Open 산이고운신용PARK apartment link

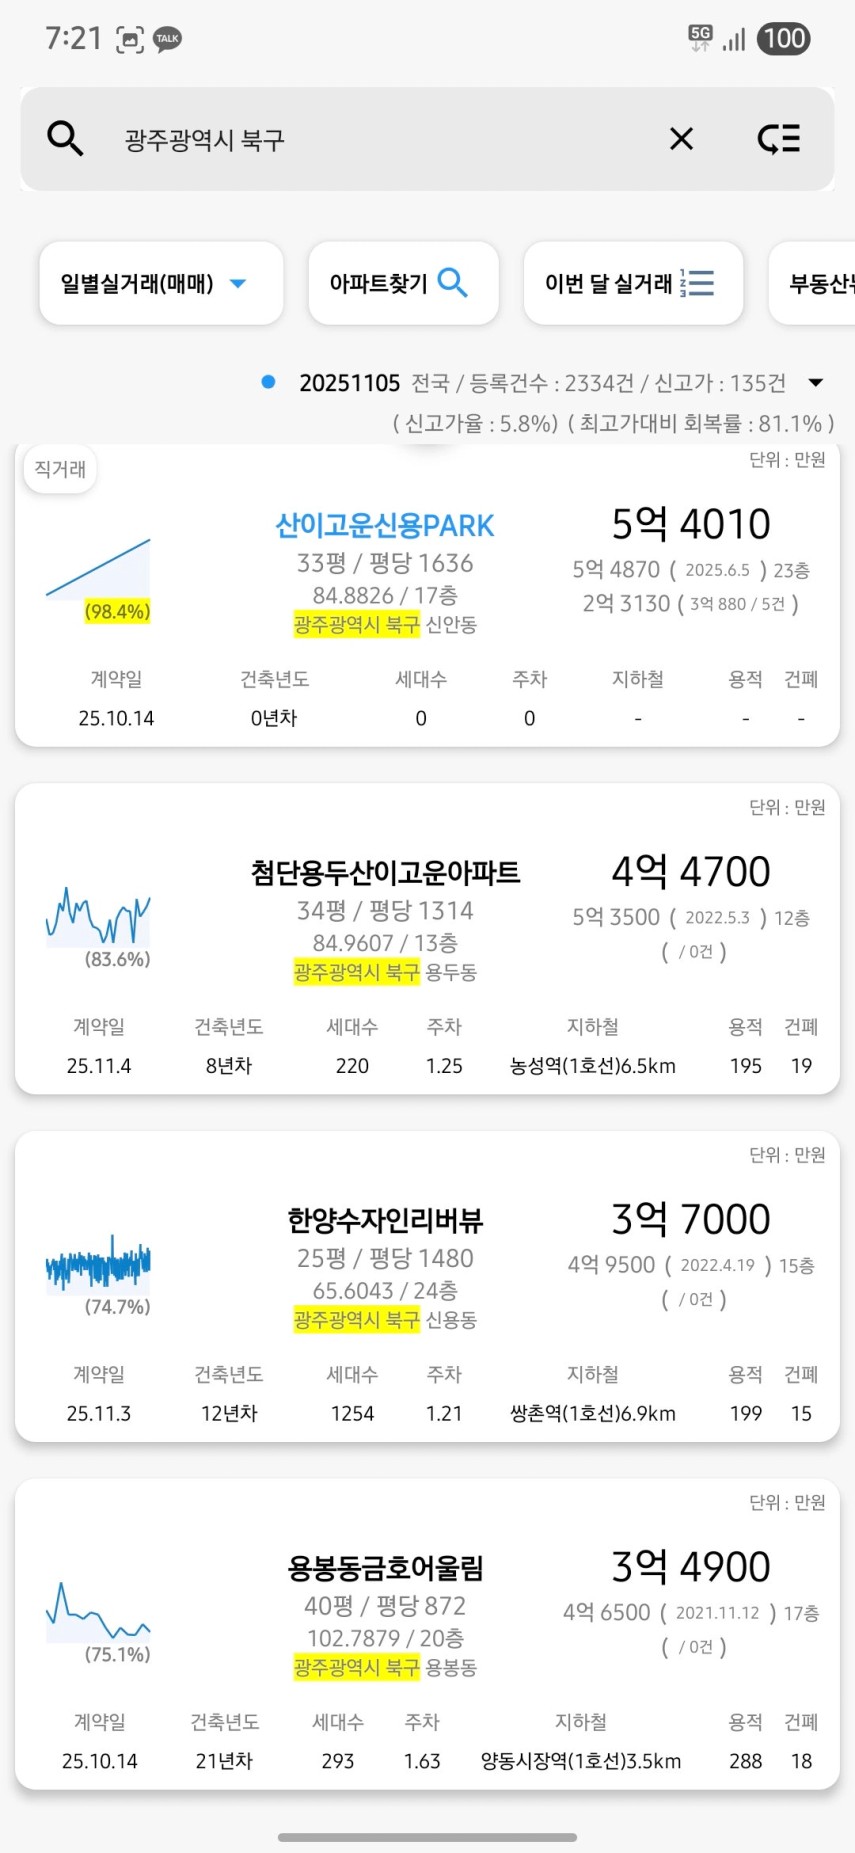[x=385, y=526]
